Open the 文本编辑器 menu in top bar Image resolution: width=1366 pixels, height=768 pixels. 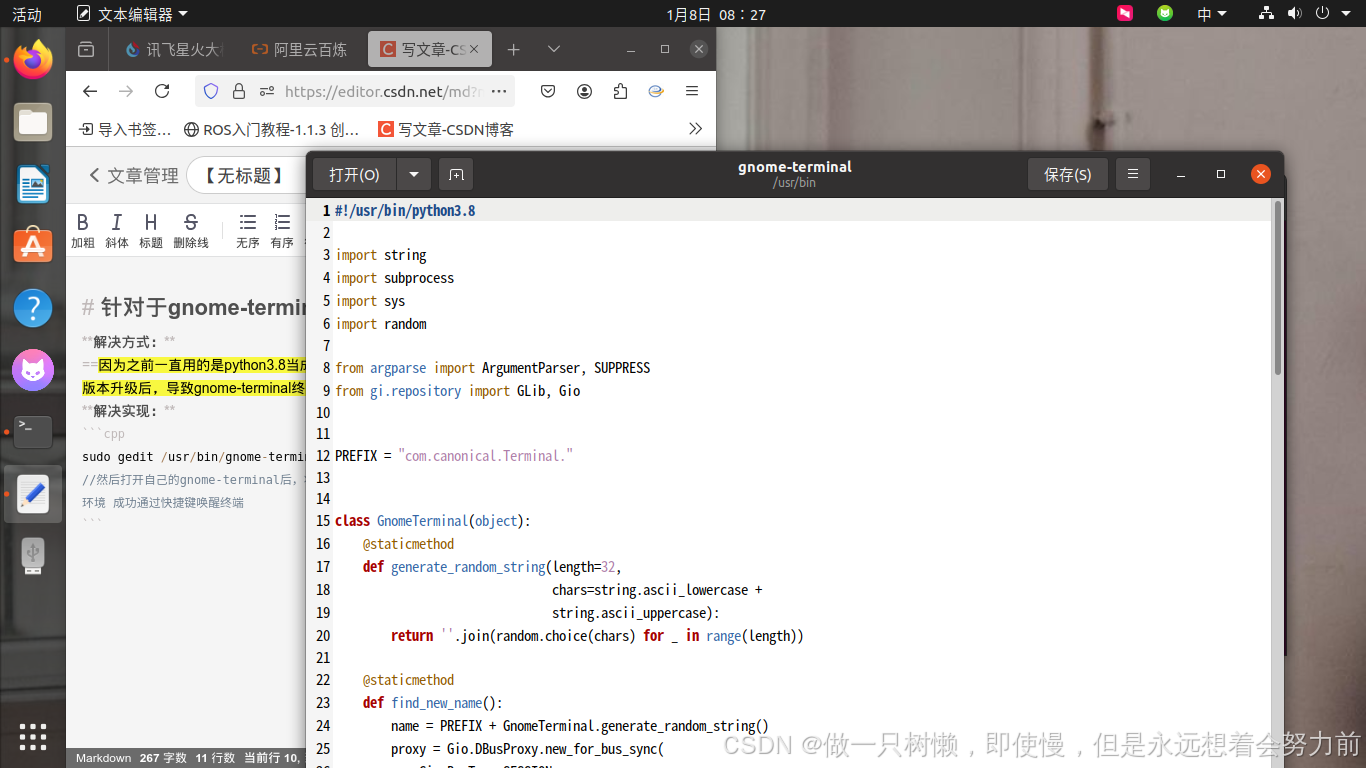click(x=135, y=14)
